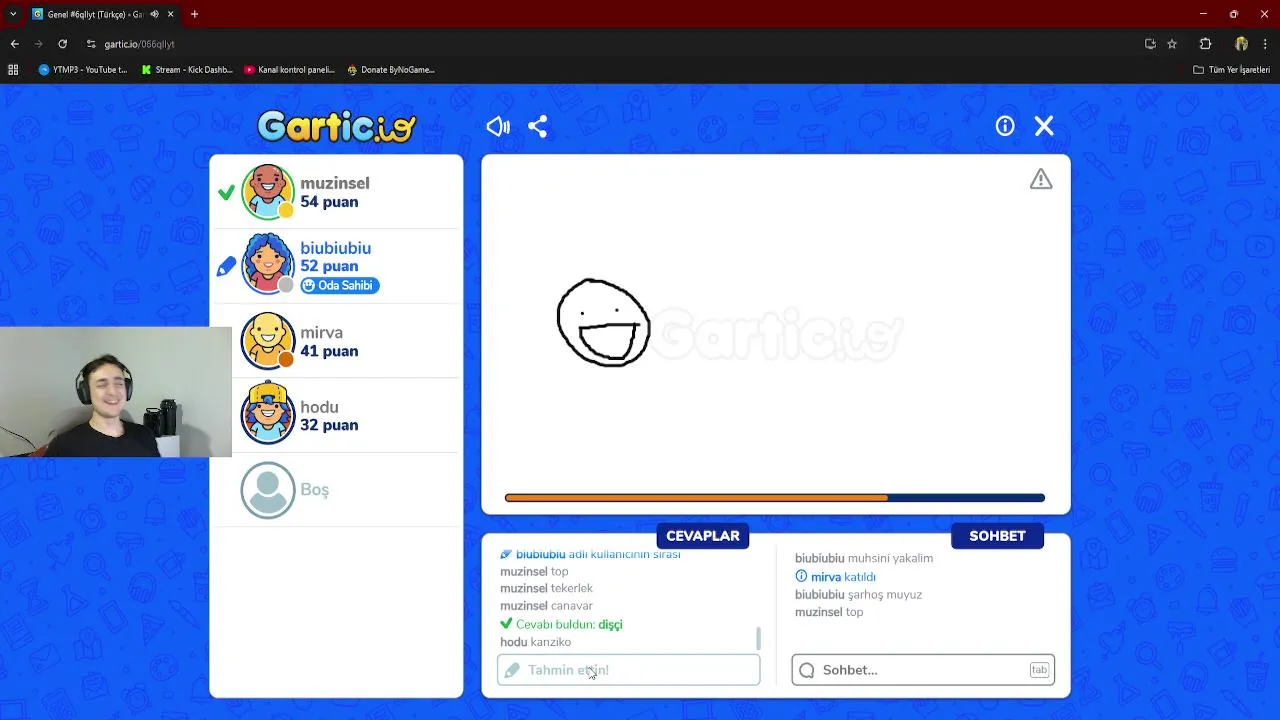
Task: Click the report drawing warning triangle
Action: pos(1041,179)
